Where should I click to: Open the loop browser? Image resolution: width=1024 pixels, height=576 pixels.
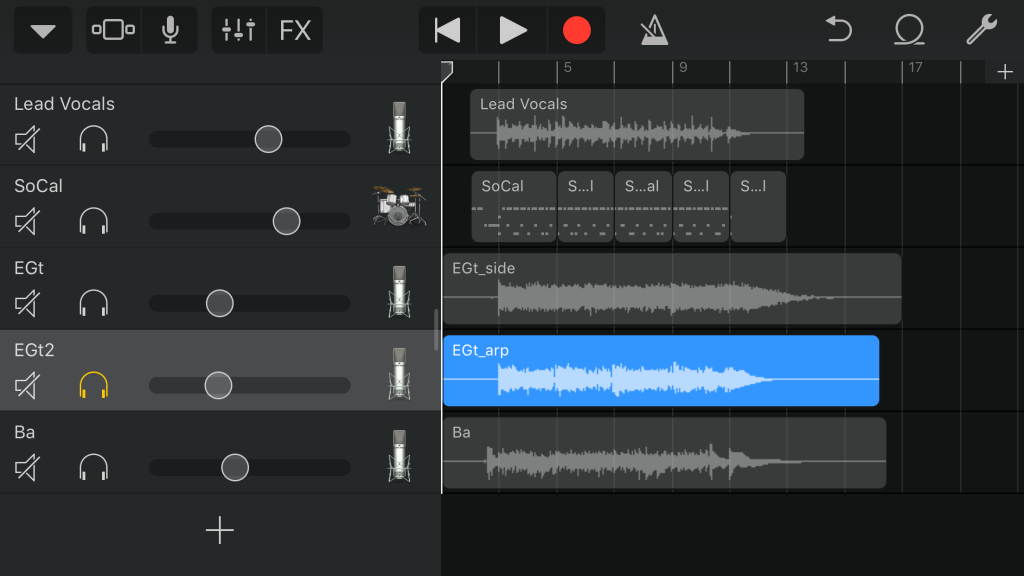coord(909,31)
